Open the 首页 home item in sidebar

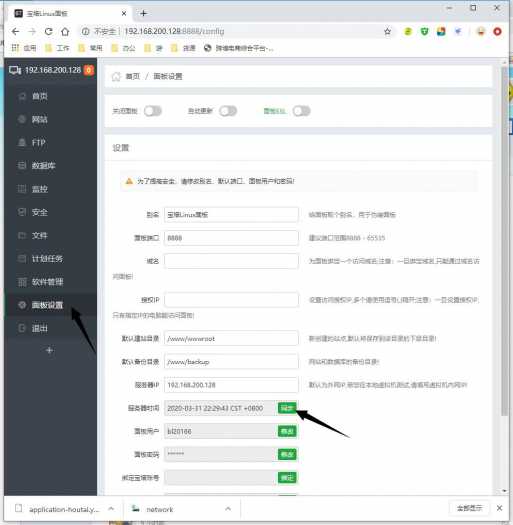pyautogui.click(x=51, y=96)
